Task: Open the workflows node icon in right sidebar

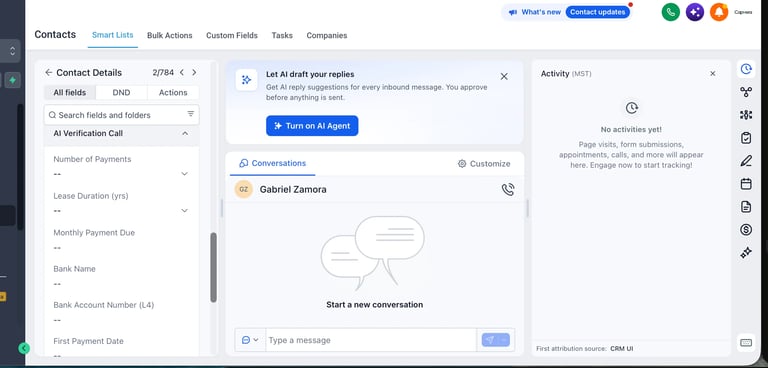Action: pos(746,92)
